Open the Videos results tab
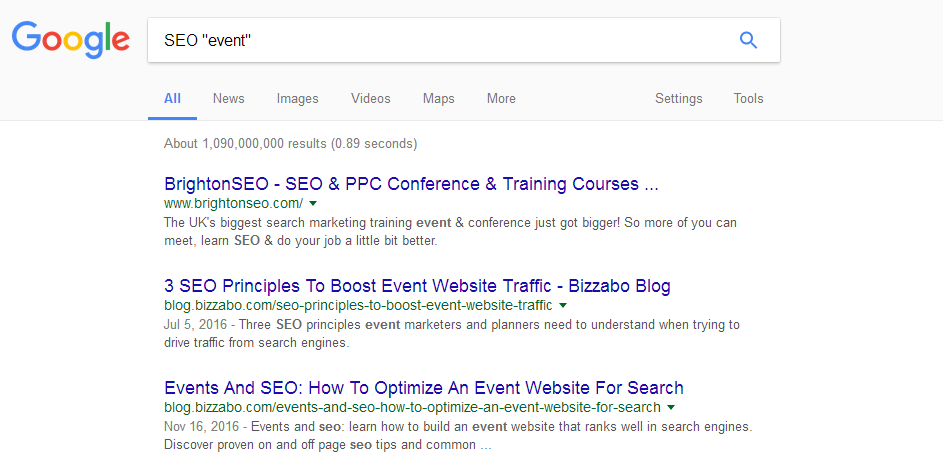The height and width of the screenshot is (457, 943). click(371, 99)
